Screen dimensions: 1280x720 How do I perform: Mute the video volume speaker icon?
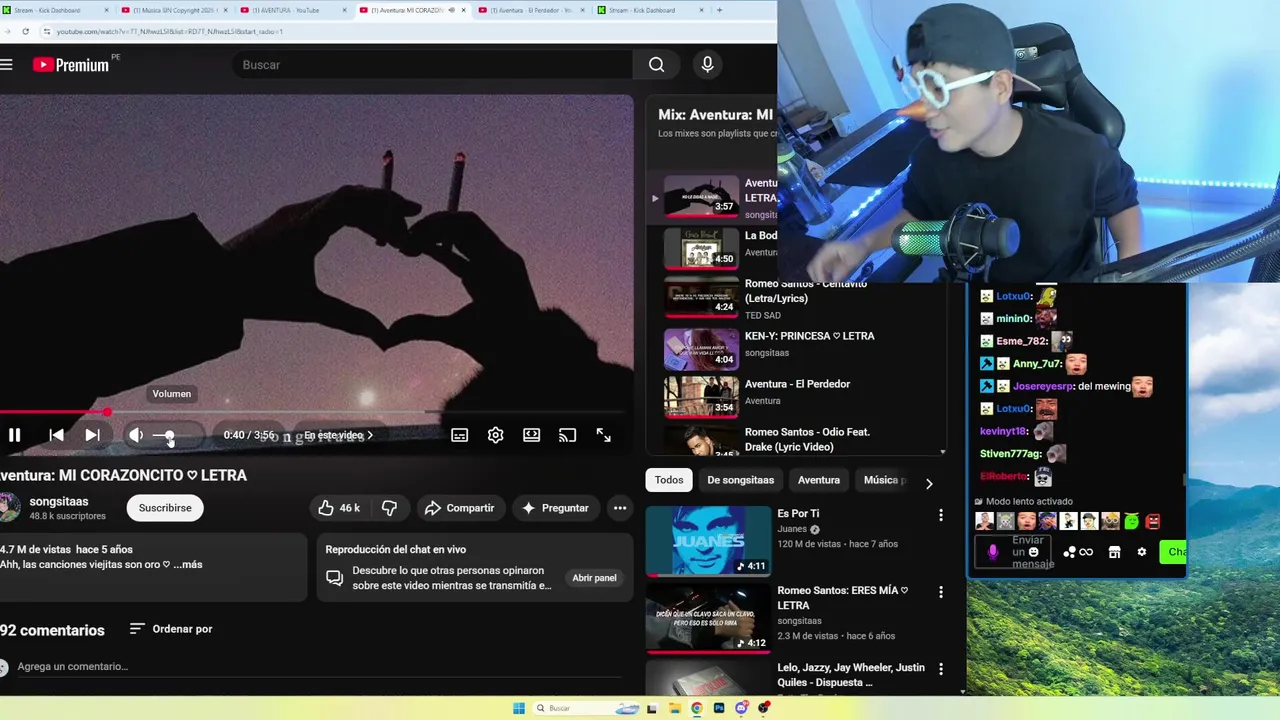pyautogui.click(x=135, y=435)
